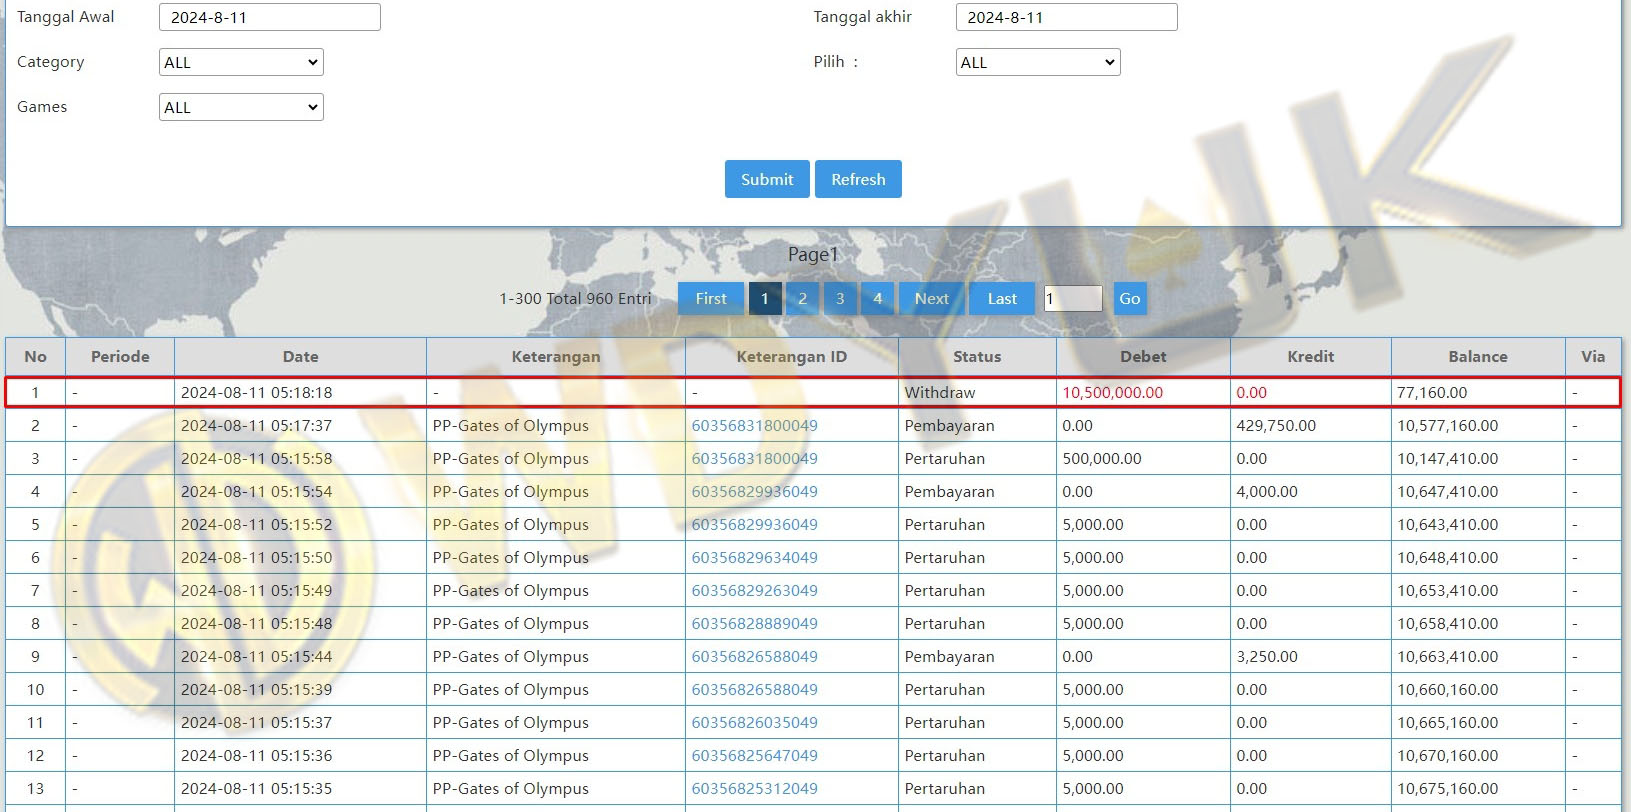Click balance 10,577,160.00

[x=1447, y=425]
